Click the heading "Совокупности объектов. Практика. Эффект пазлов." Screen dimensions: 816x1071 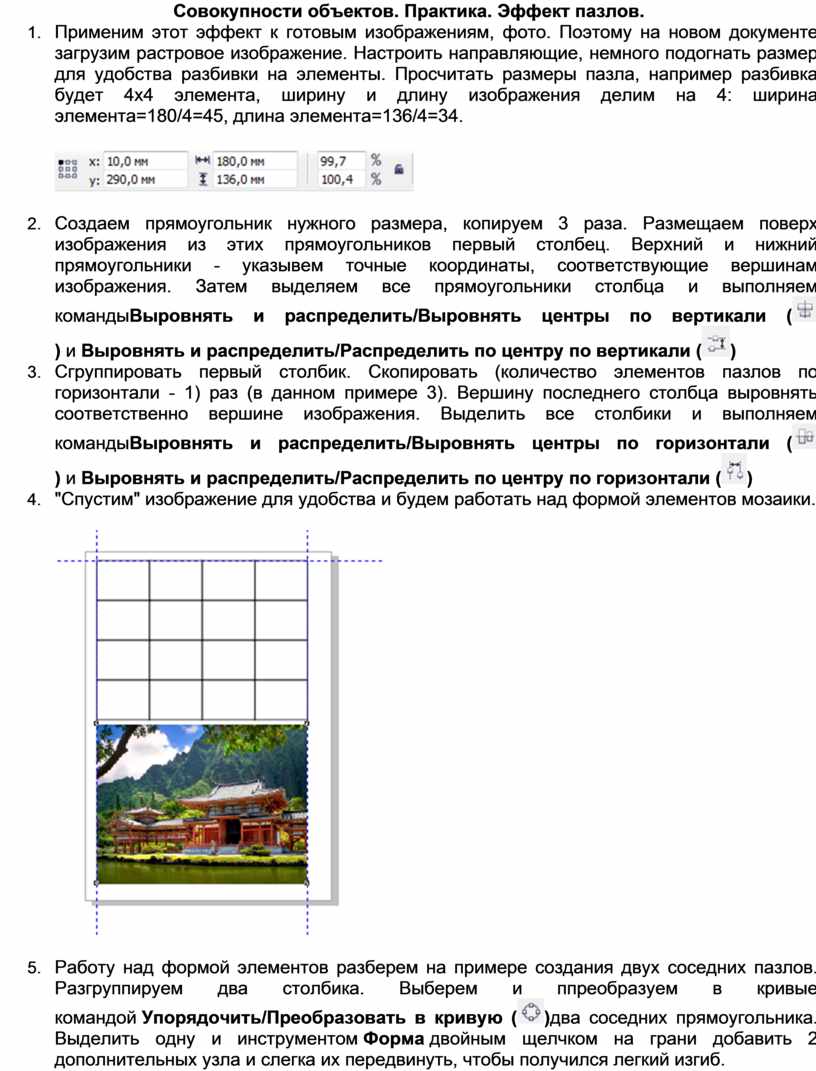coord(408,11)
